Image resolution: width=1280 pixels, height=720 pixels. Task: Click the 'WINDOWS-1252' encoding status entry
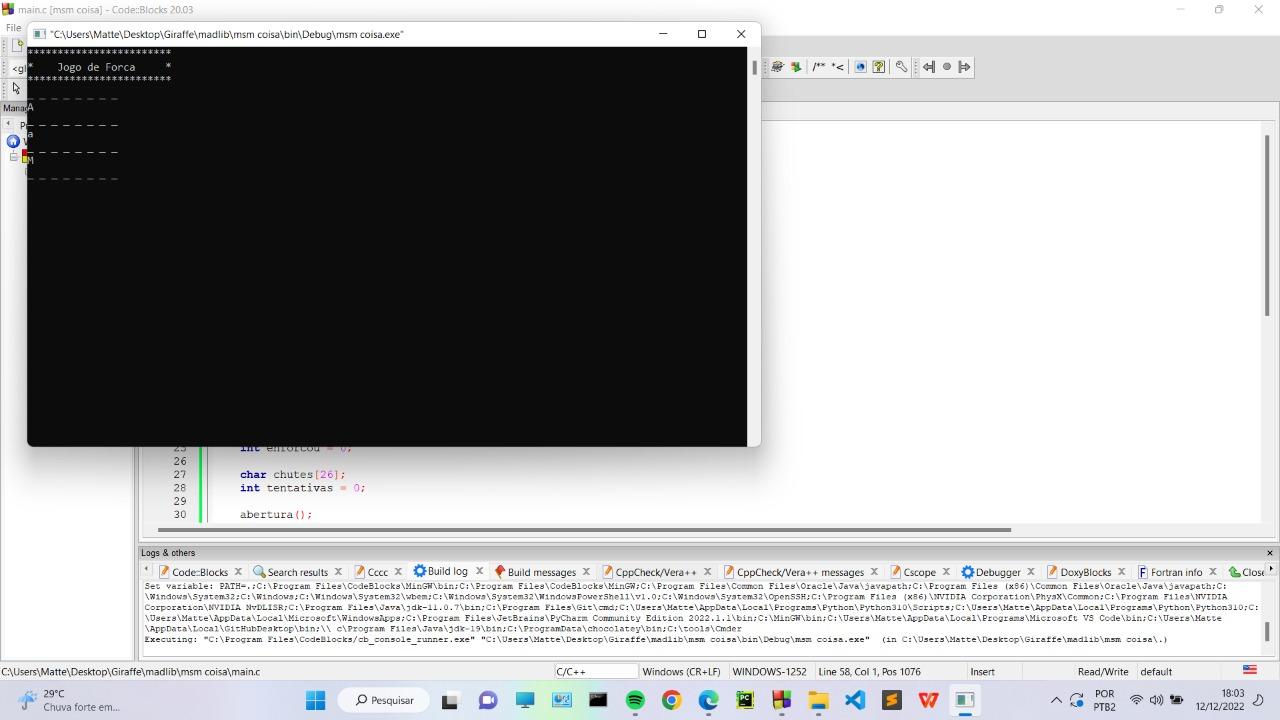pyautogui.click(x=769, y=671)
